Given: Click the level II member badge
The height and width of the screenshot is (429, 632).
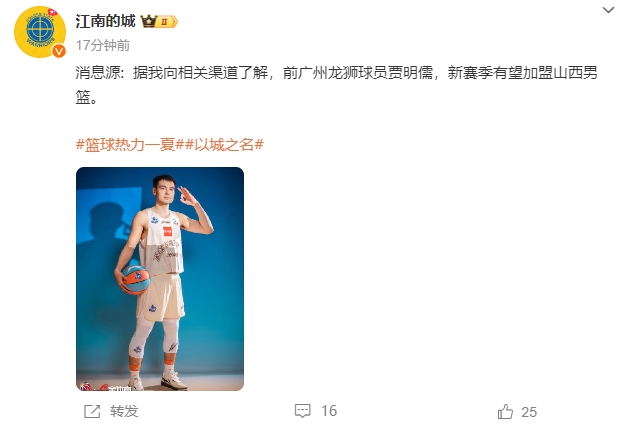Looking at the screenshot, I should (x=166, y=21).
